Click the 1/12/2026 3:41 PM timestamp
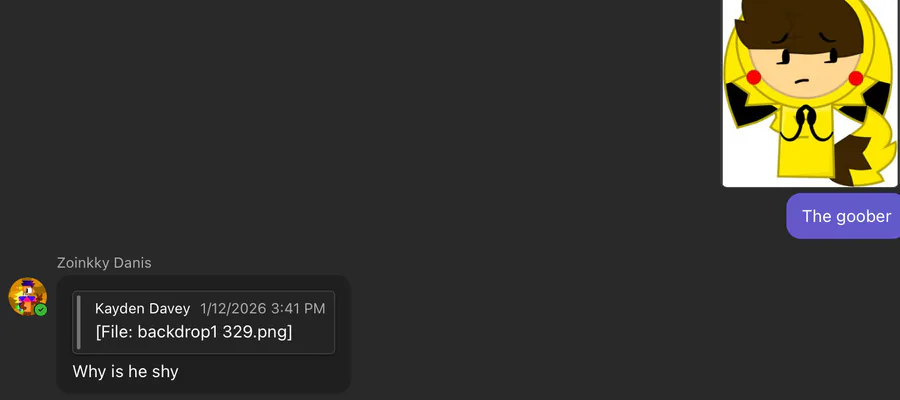The width and height of the screenshot is (900, 400). 262,308
